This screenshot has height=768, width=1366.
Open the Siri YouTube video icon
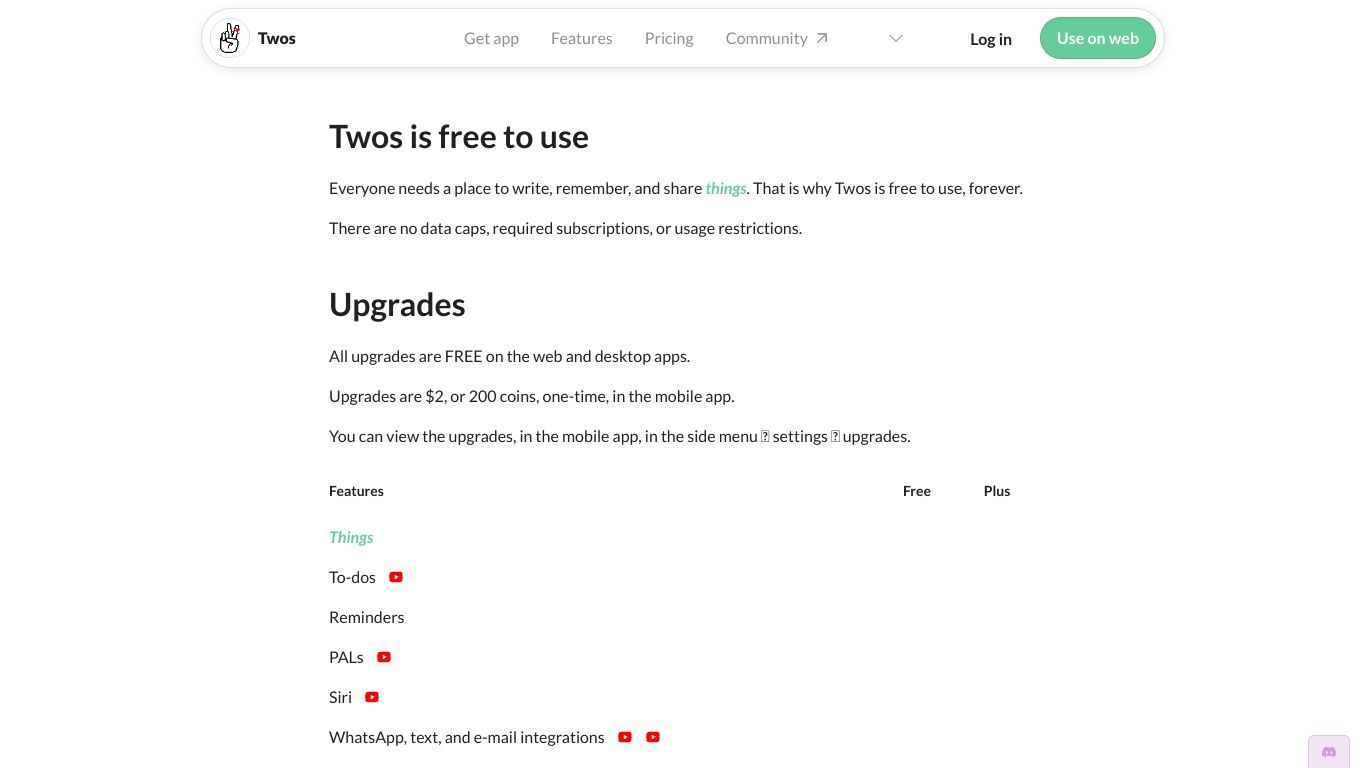[x=372, y=697]
